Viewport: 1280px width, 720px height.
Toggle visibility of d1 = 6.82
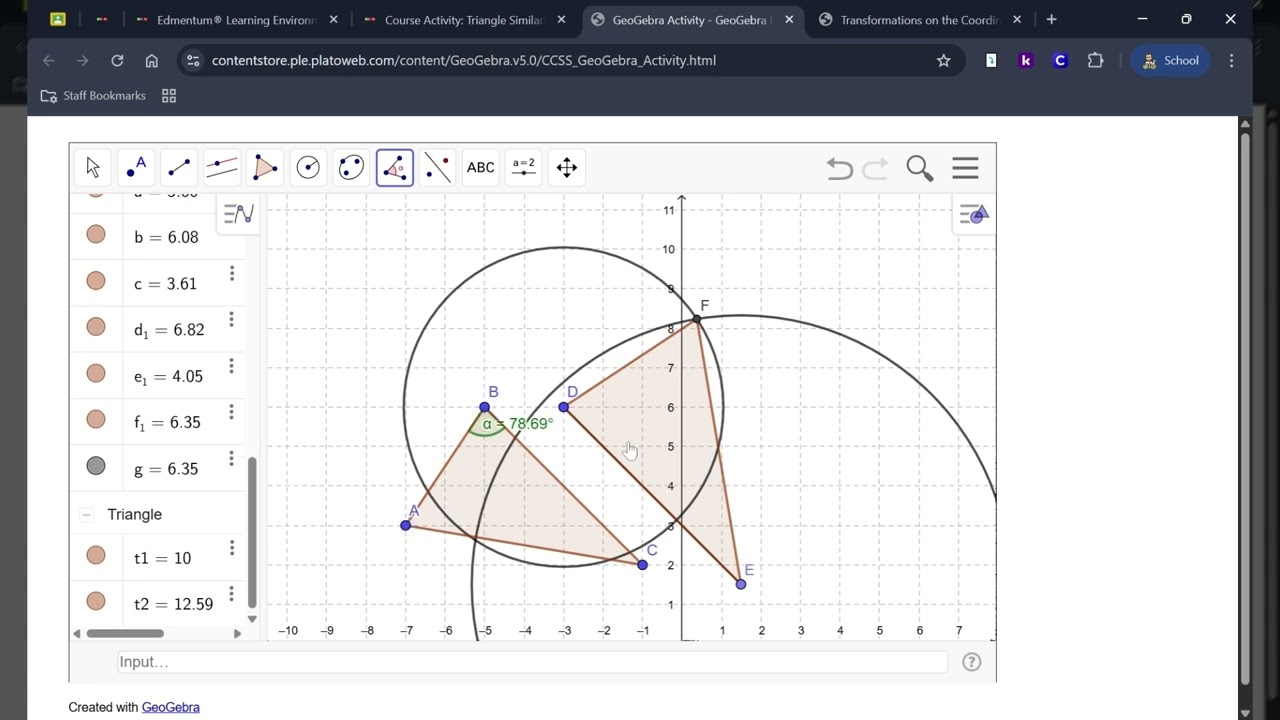click(x=96, y=327)
